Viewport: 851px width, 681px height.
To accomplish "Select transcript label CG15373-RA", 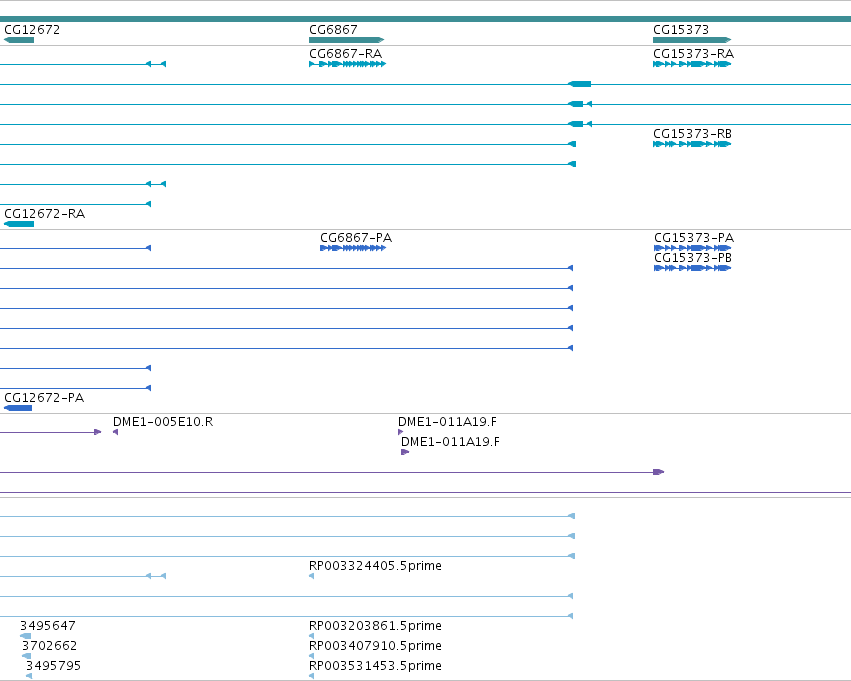I will pos(693,54).
